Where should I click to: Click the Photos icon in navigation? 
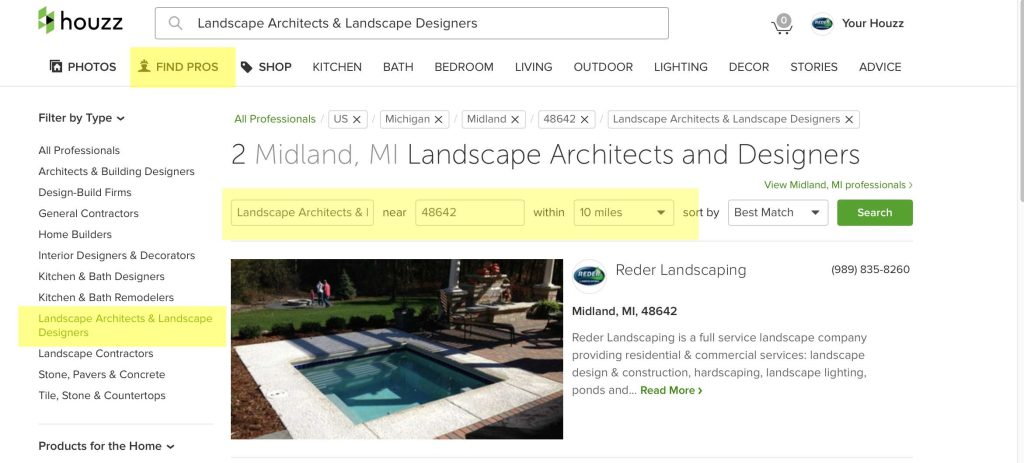tap(56, 67)
